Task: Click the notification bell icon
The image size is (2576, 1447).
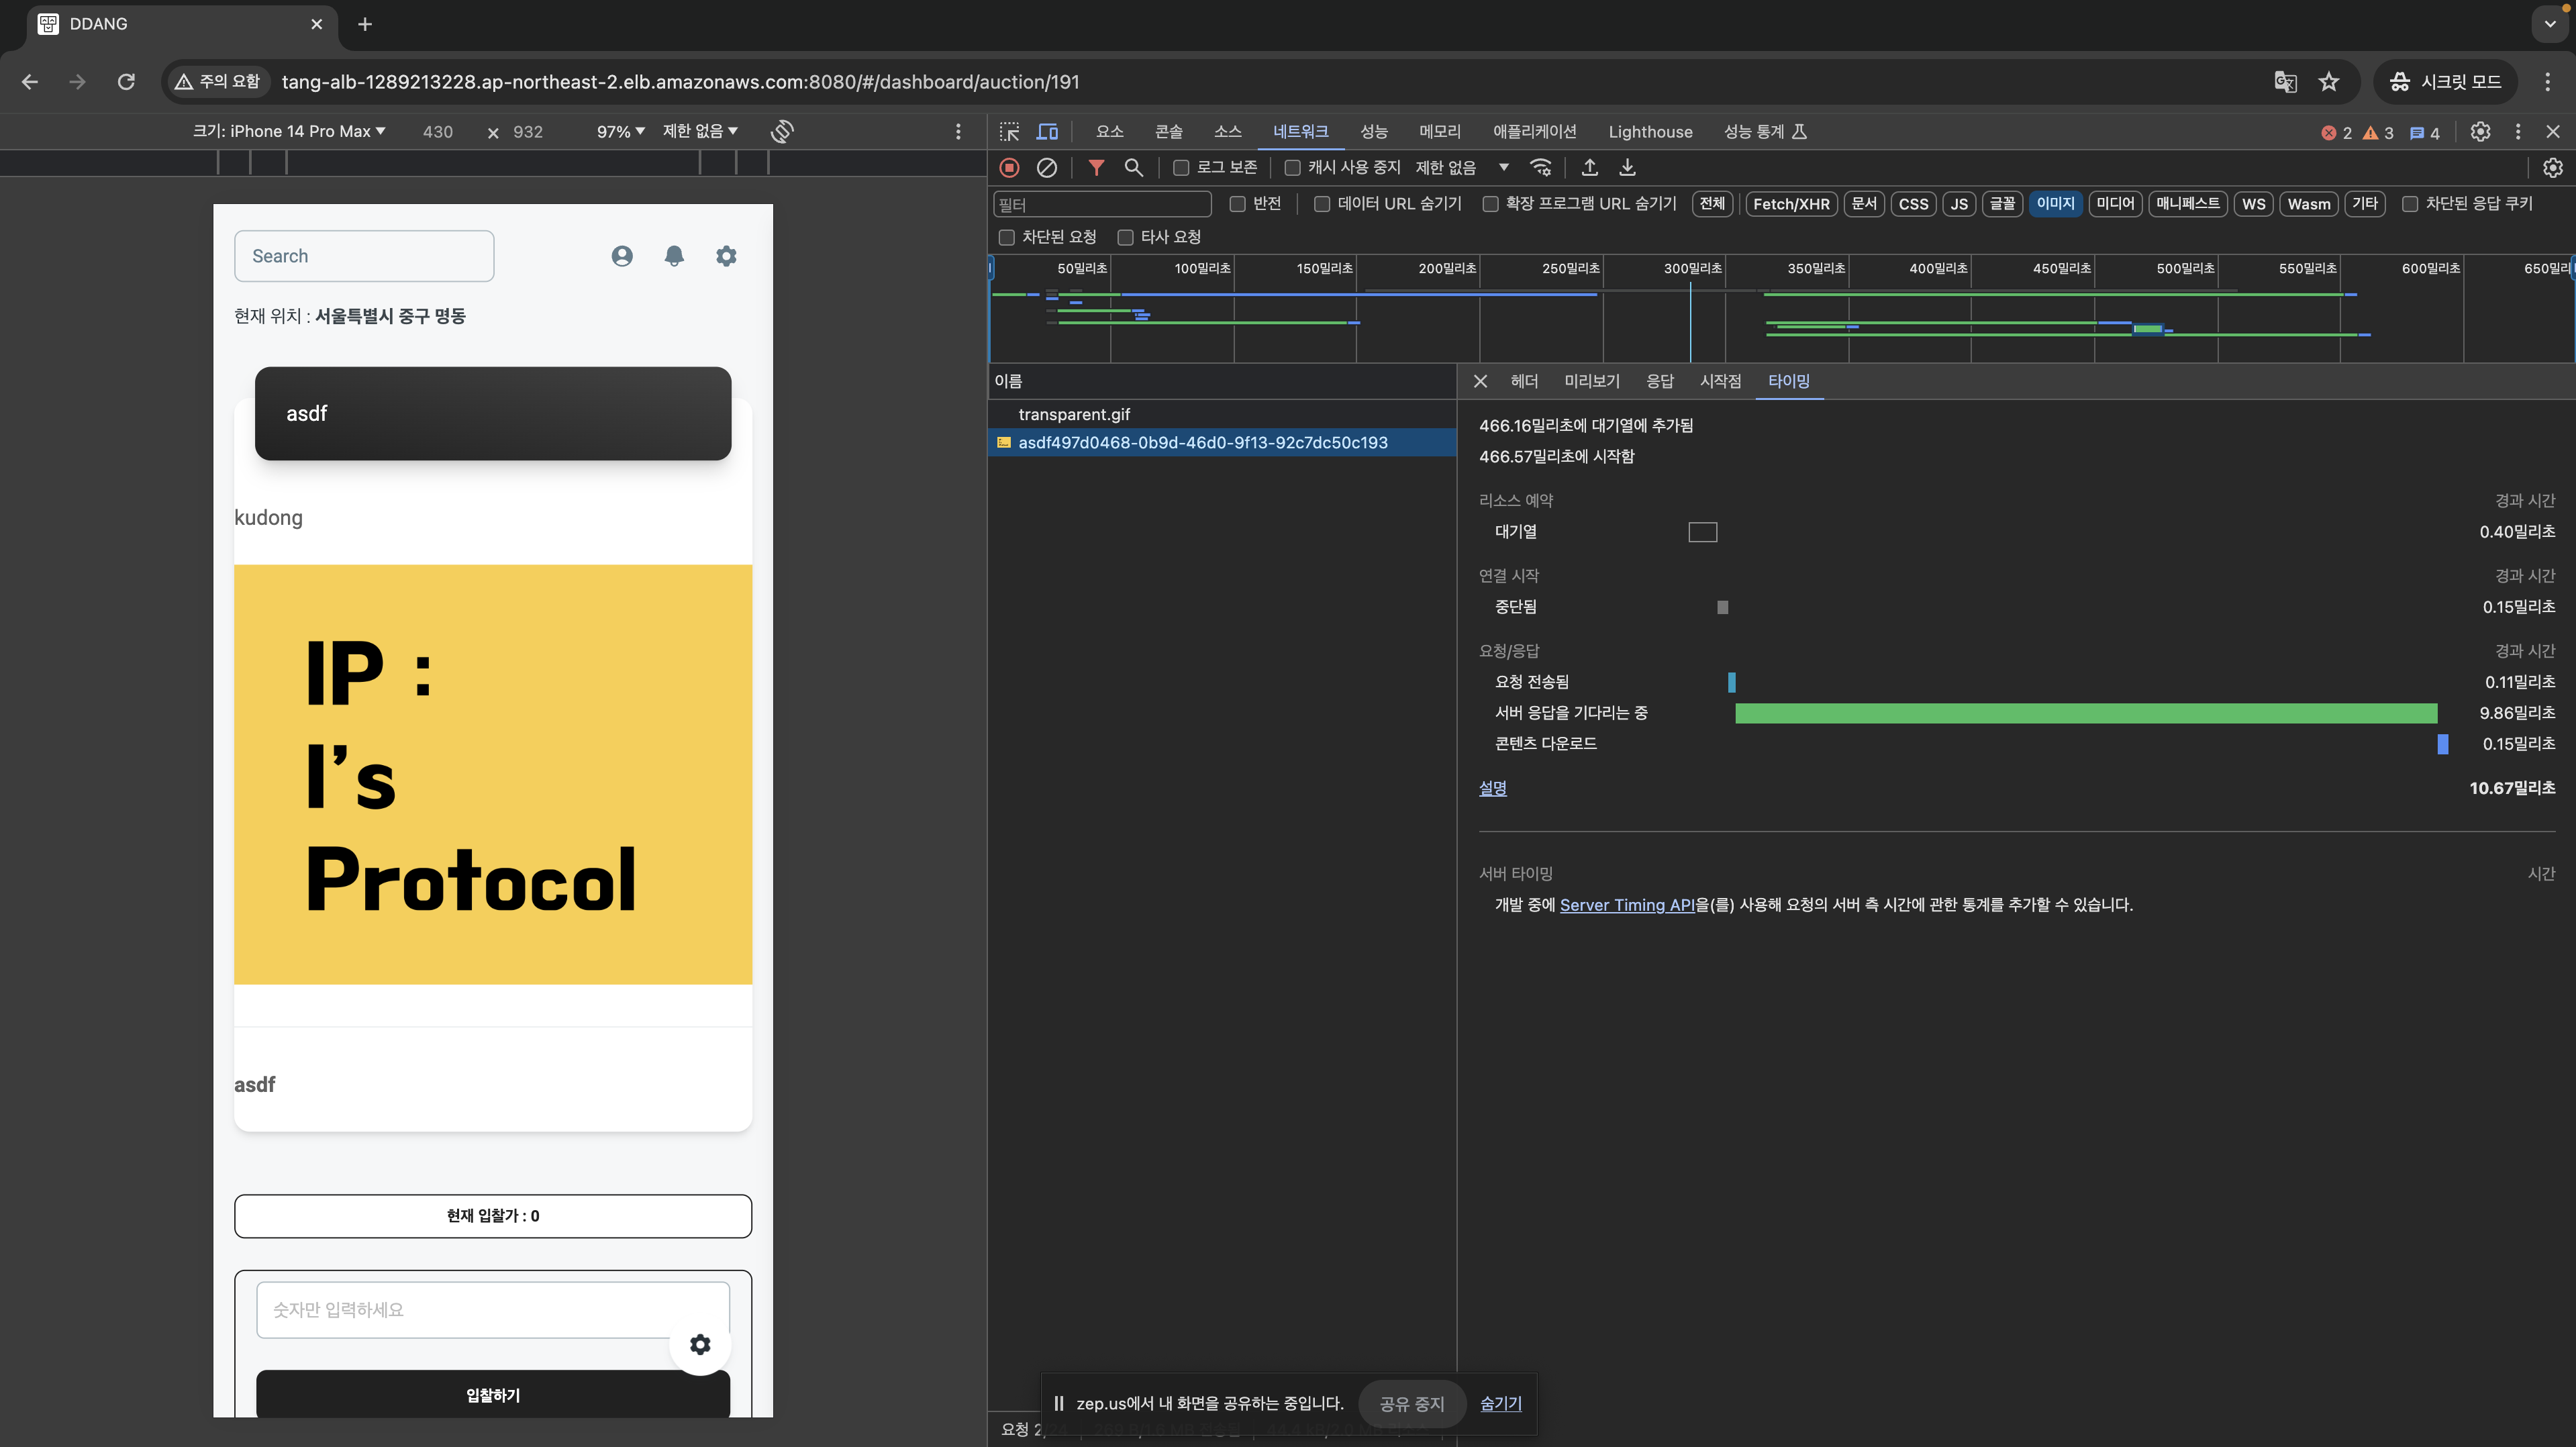Action: (674, 256)
